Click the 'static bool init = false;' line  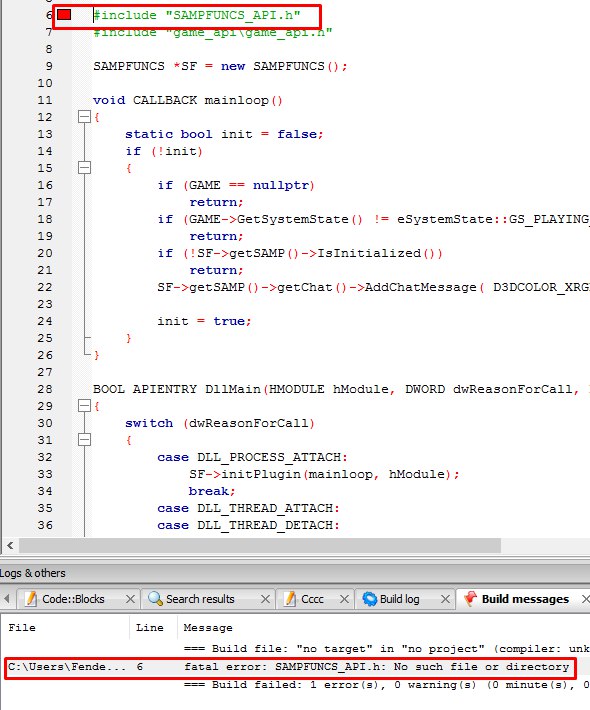click(x=224, y=134)
